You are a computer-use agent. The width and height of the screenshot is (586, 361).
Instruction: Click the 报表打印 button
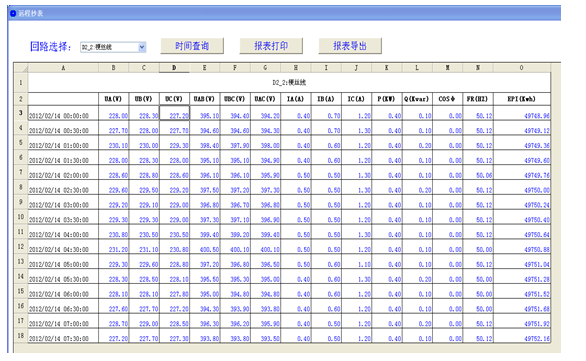tap(271, 46)
